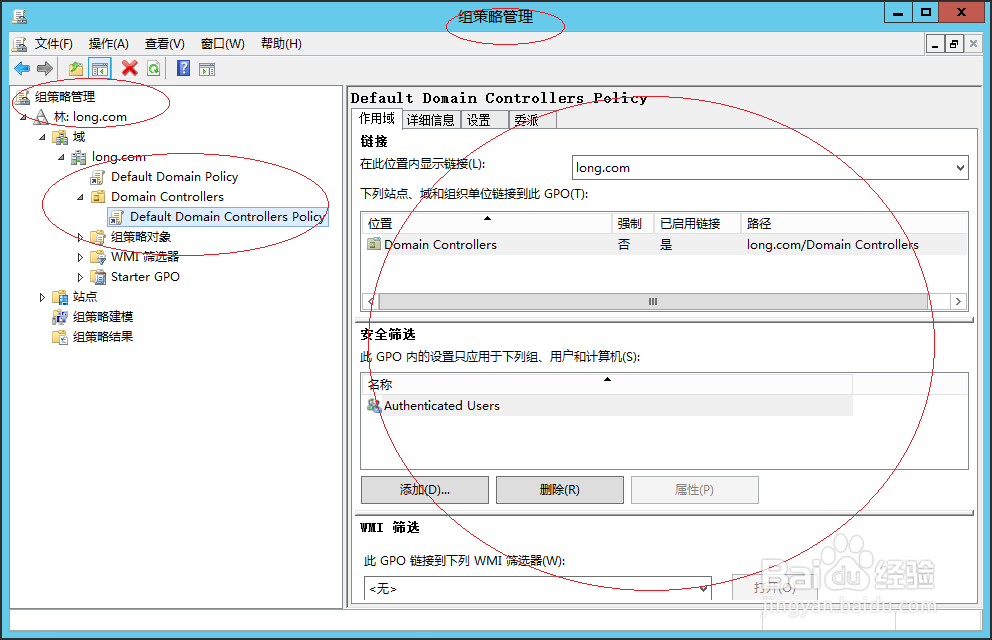Image resolution: width=992 pixels, height=640 pixels.
Task: Click the Authenticated Users group icon
Action: tap(374, 405)
